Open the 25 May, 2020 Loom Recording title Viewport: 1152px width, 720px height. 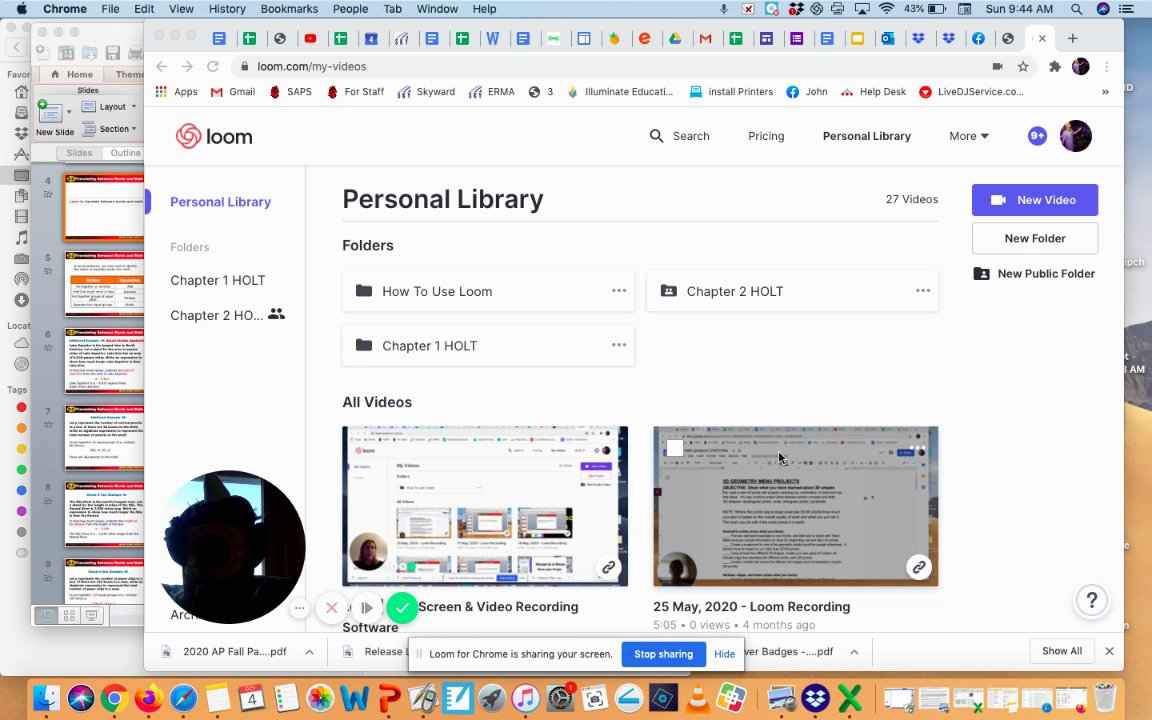click(x=752, y=607)
